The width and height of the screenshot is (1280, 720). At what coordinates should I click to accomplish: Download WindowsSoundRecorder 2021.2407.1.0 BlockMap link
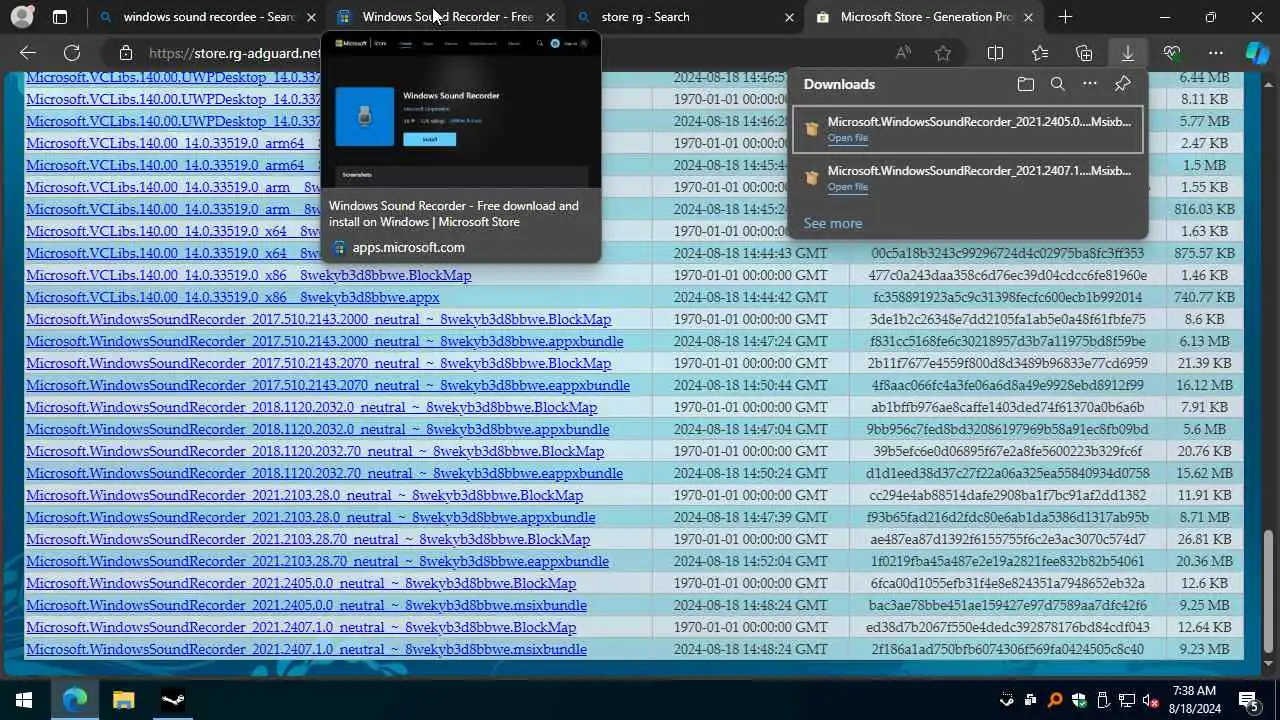click(x=301, y=627)
